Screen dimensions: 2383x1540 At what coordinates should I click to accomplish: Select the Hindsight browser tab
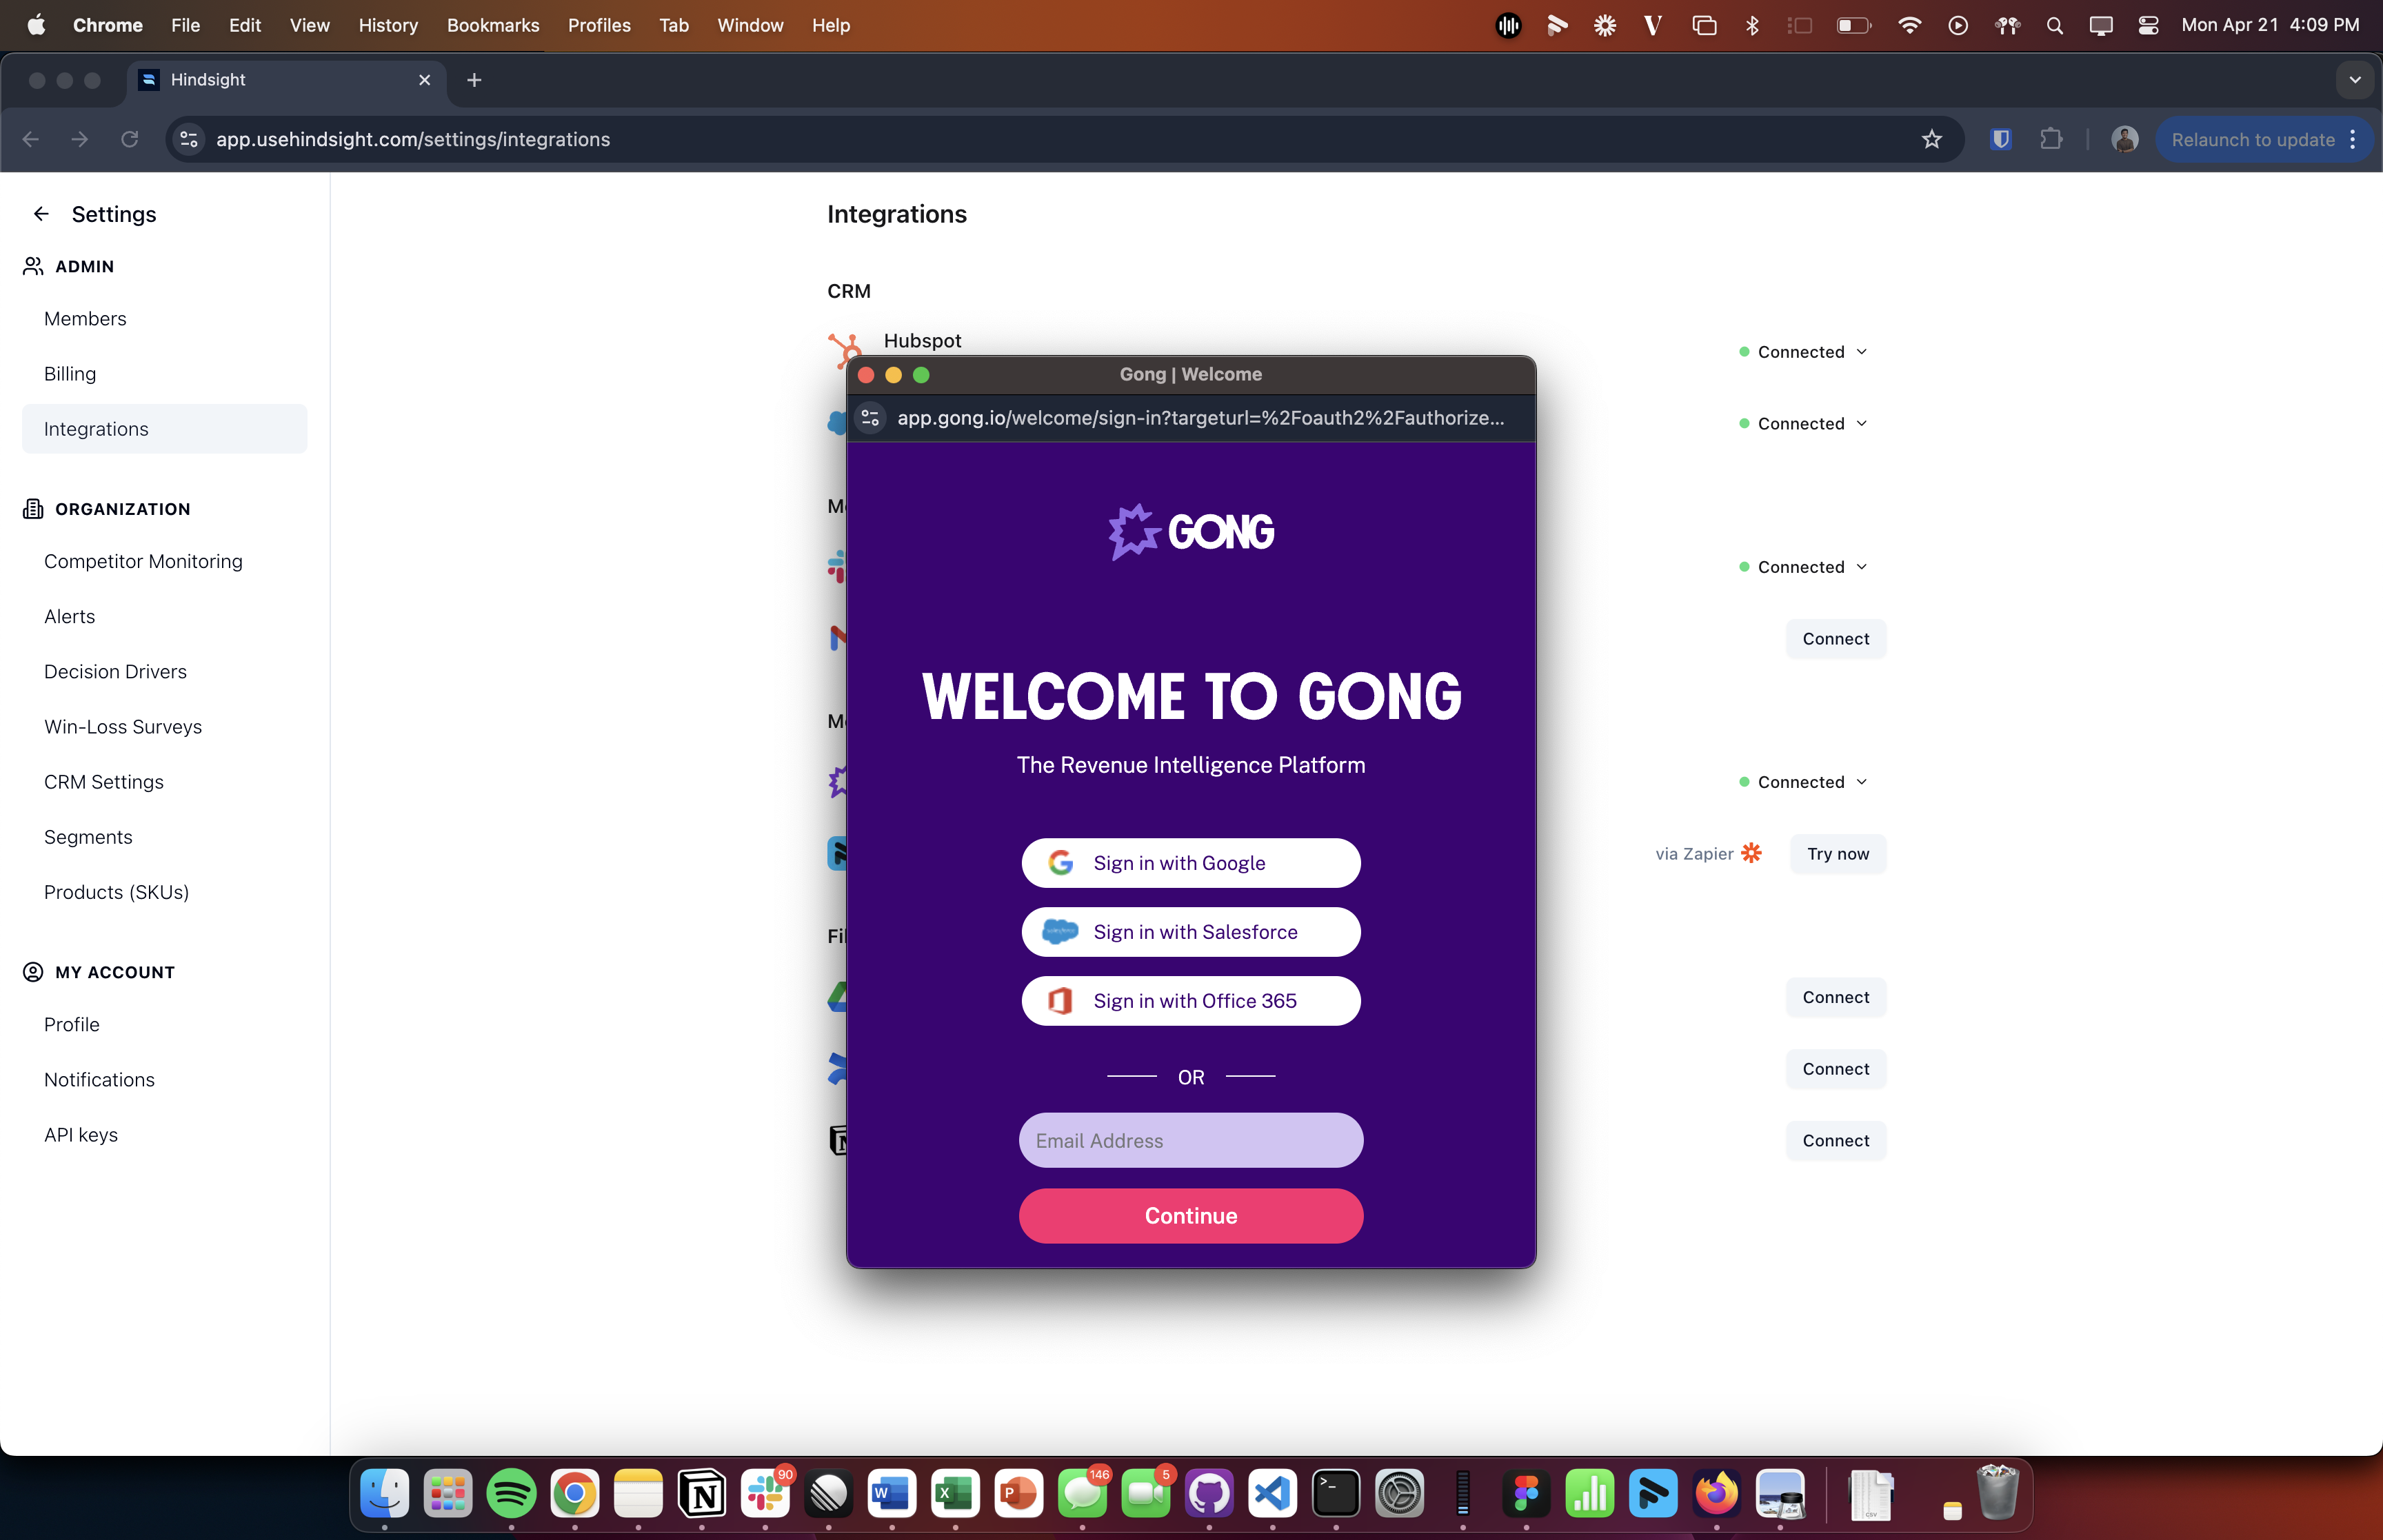286,80
